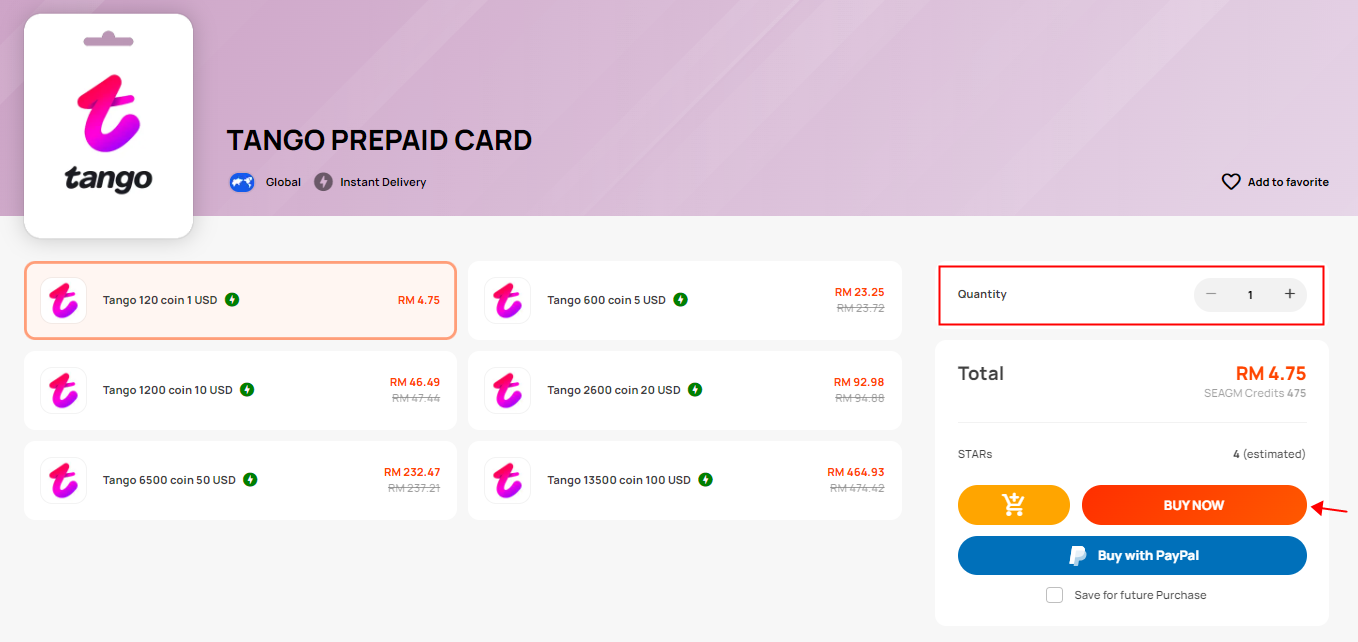Click the heart icon beside Add to favorite
The width and height of the screenshot is (1358, 642).
click(x=1231, y=182)
